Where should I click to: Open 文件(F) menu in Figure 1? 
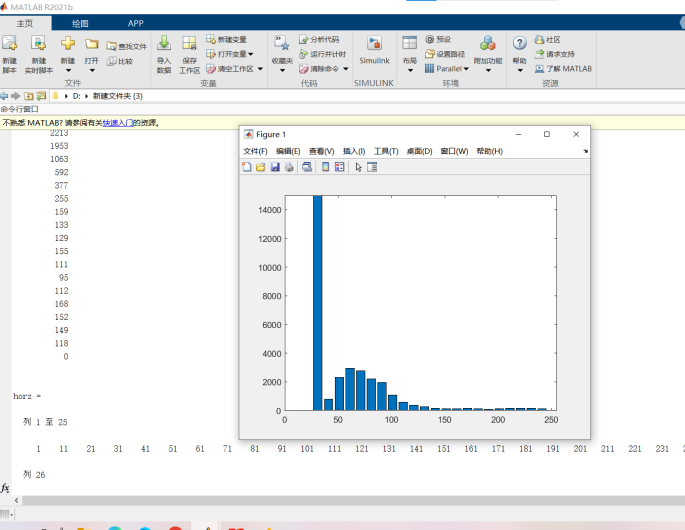(x=255, y=151)
